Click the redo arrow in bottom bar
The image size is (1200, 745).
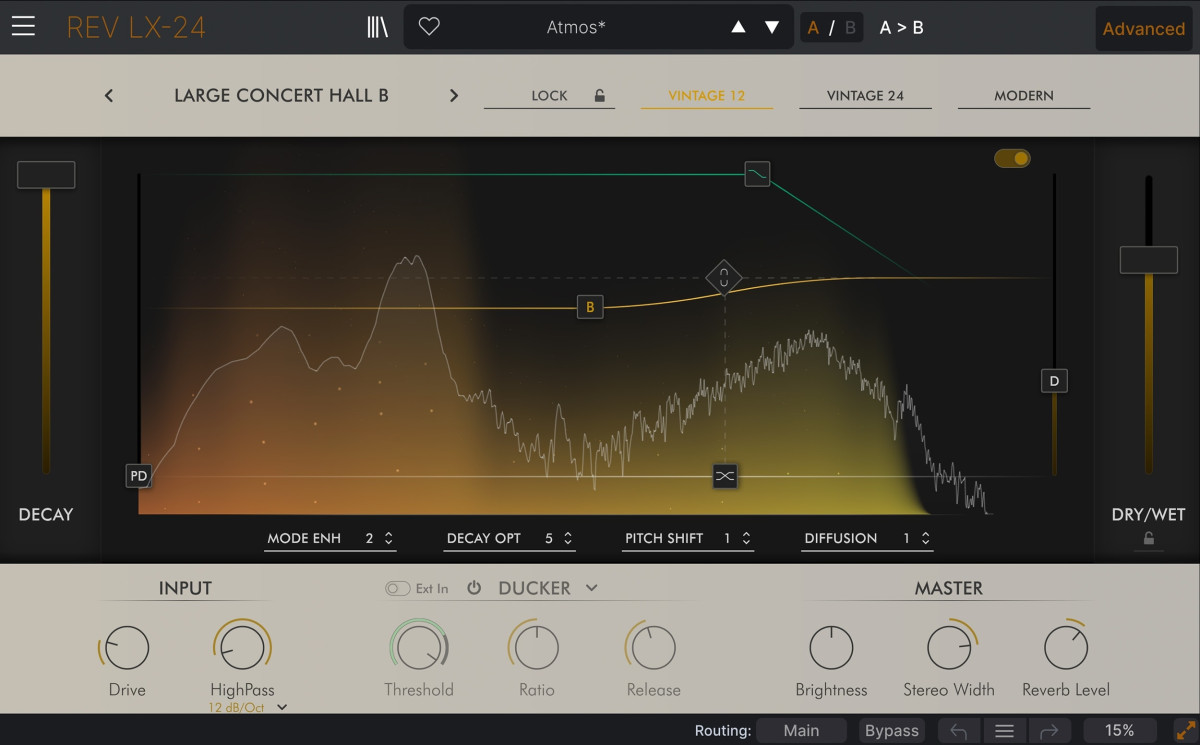click(x=1048, y=731)
